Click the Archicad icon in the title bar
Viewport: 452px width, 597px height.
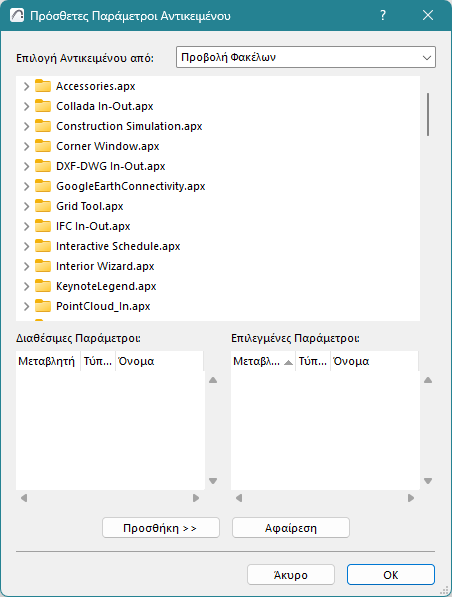click(x=17, y=16)
